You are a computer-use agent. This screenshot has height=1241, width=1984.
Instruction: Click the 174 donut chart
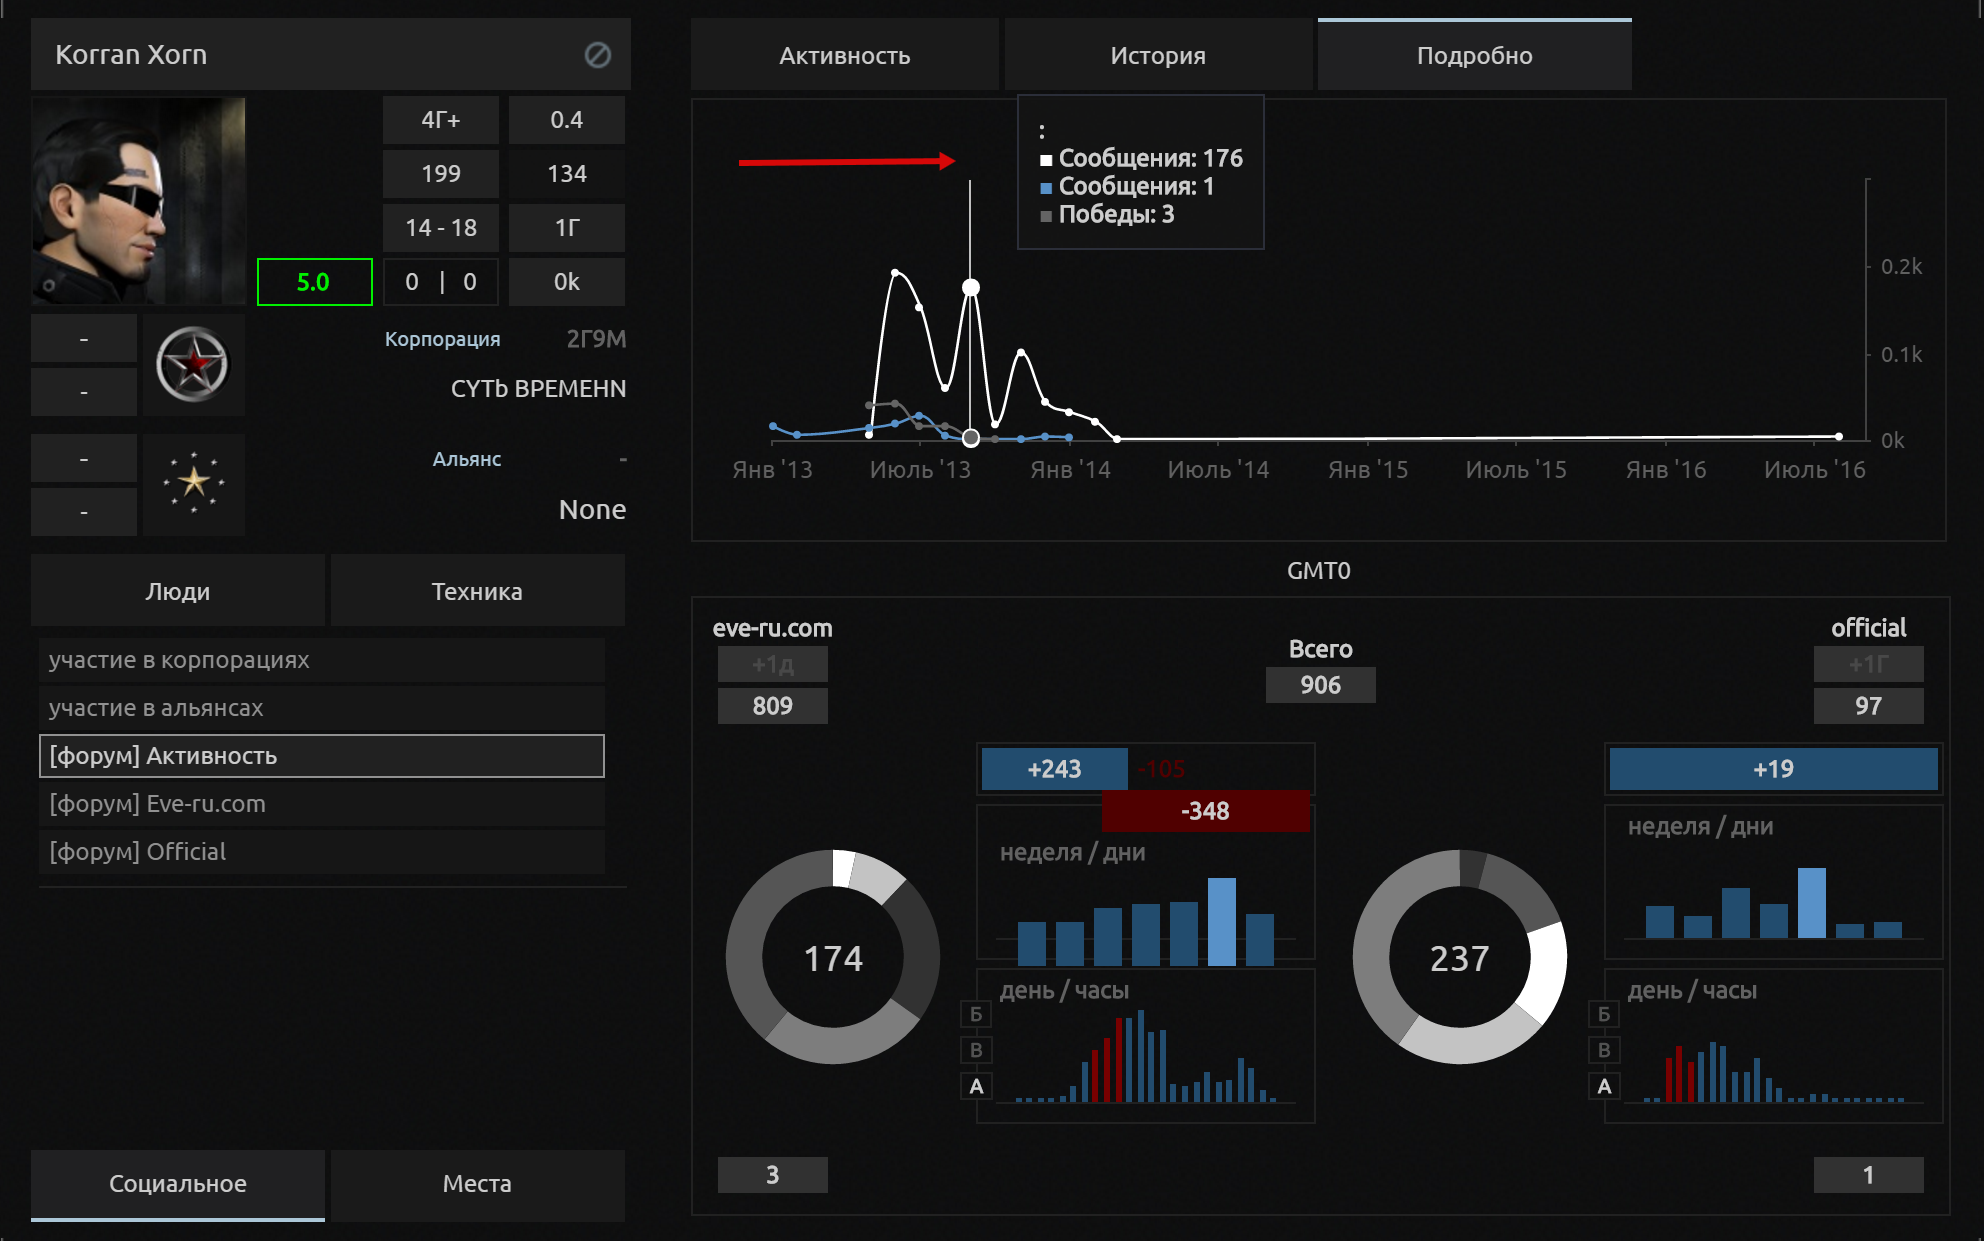coord(833,957)
